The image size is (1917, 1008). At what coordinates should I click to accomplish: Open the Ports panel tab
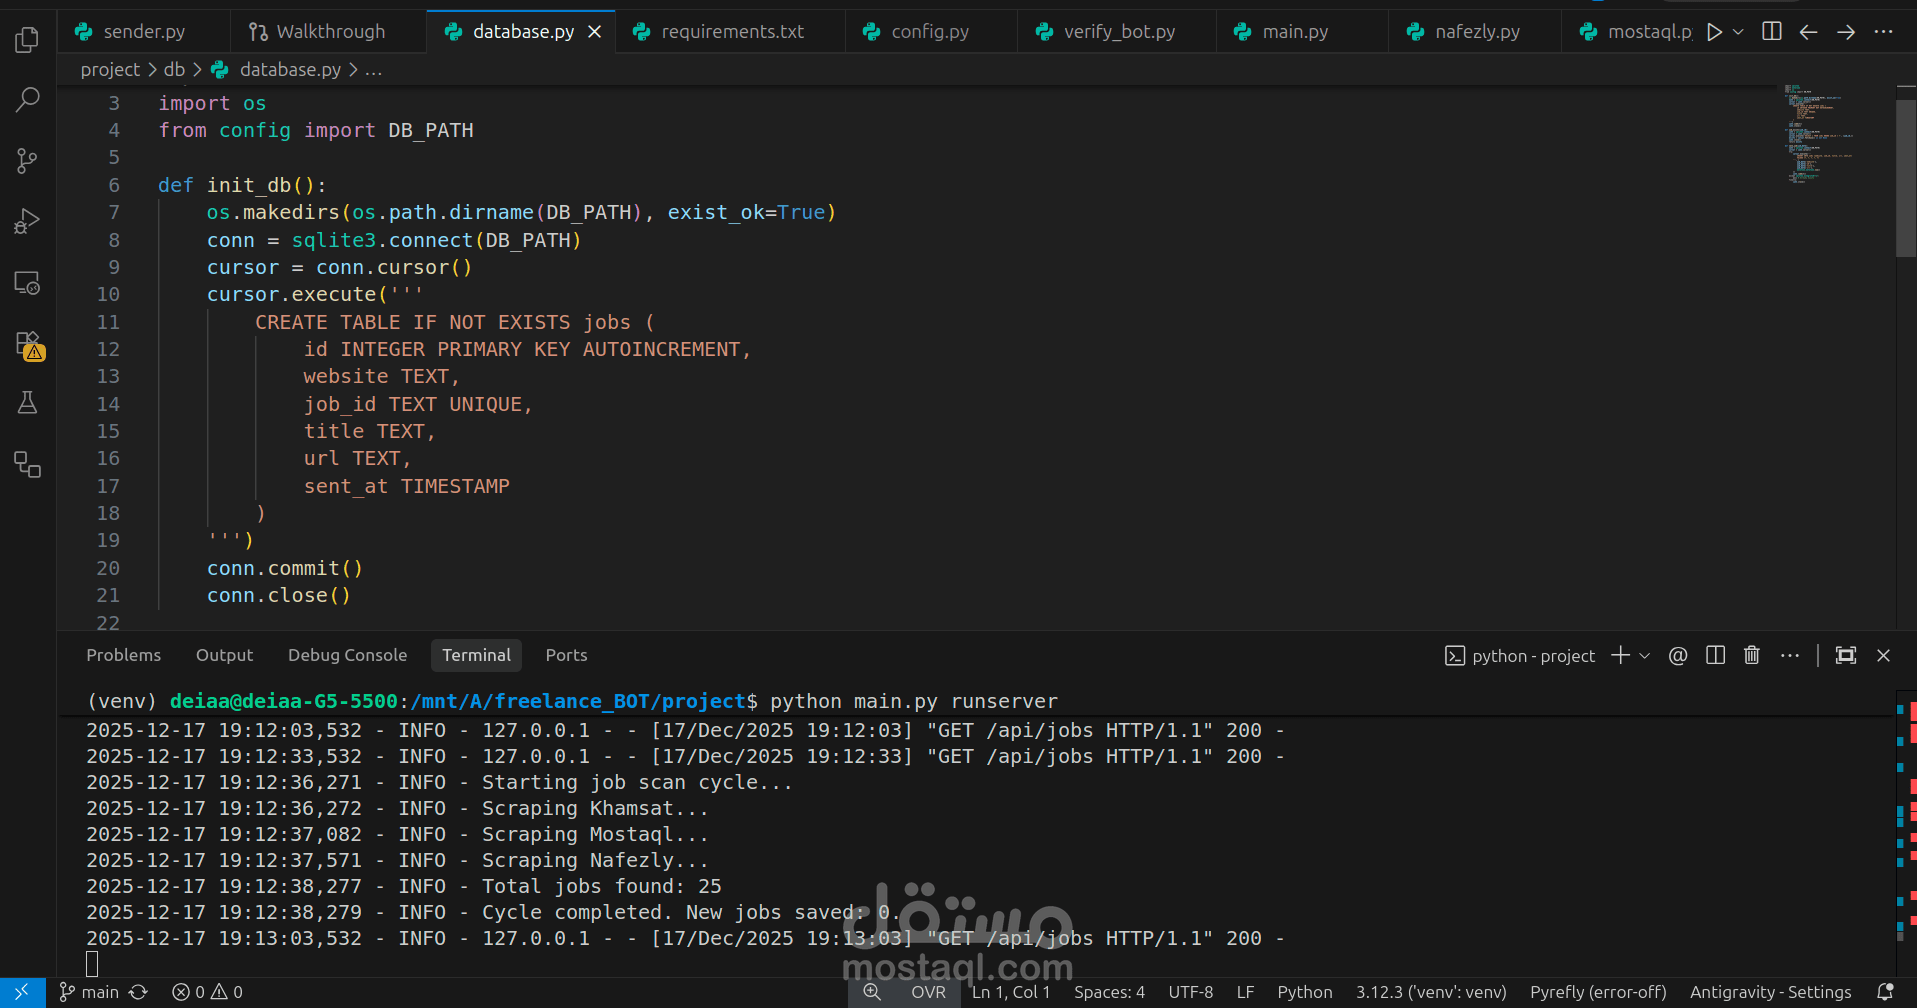click(x=566, y=655)
